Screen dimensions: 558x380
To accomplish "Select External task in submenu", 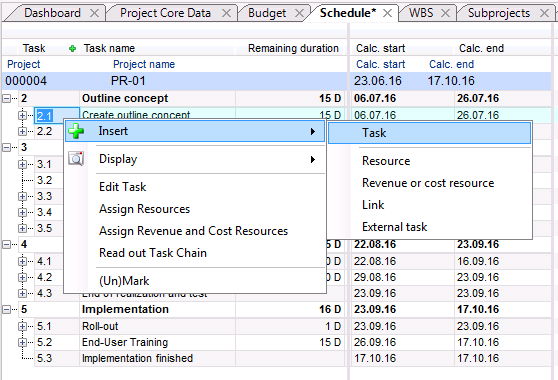I will [394, 227].
